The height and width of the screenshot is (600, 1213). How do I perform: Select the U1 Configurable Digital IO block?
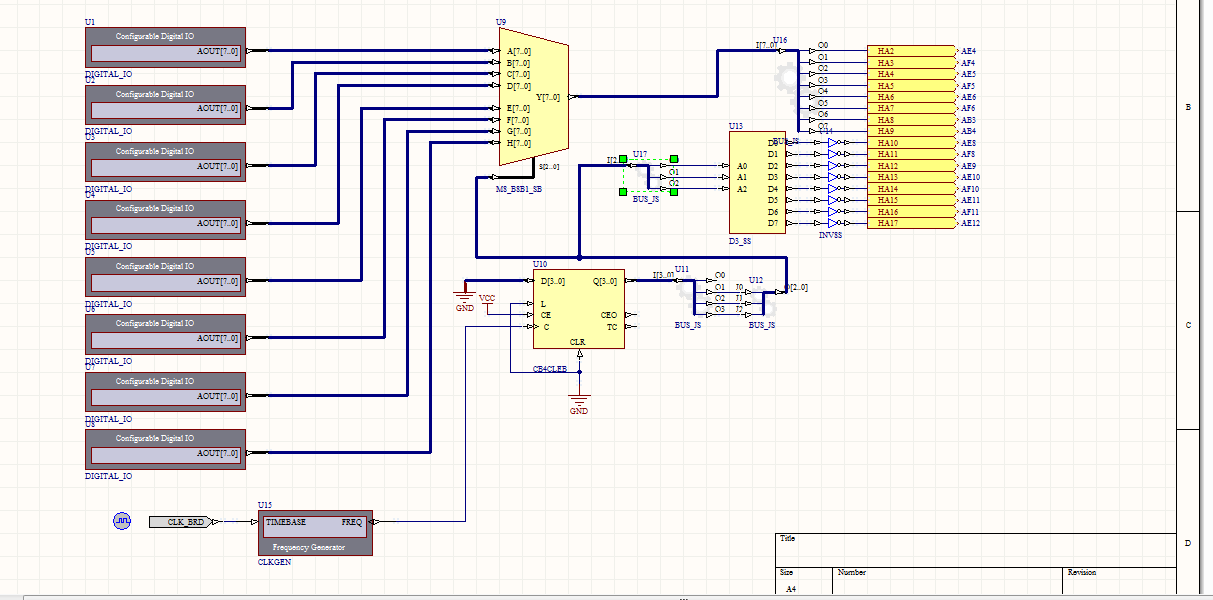click(165, 46)
